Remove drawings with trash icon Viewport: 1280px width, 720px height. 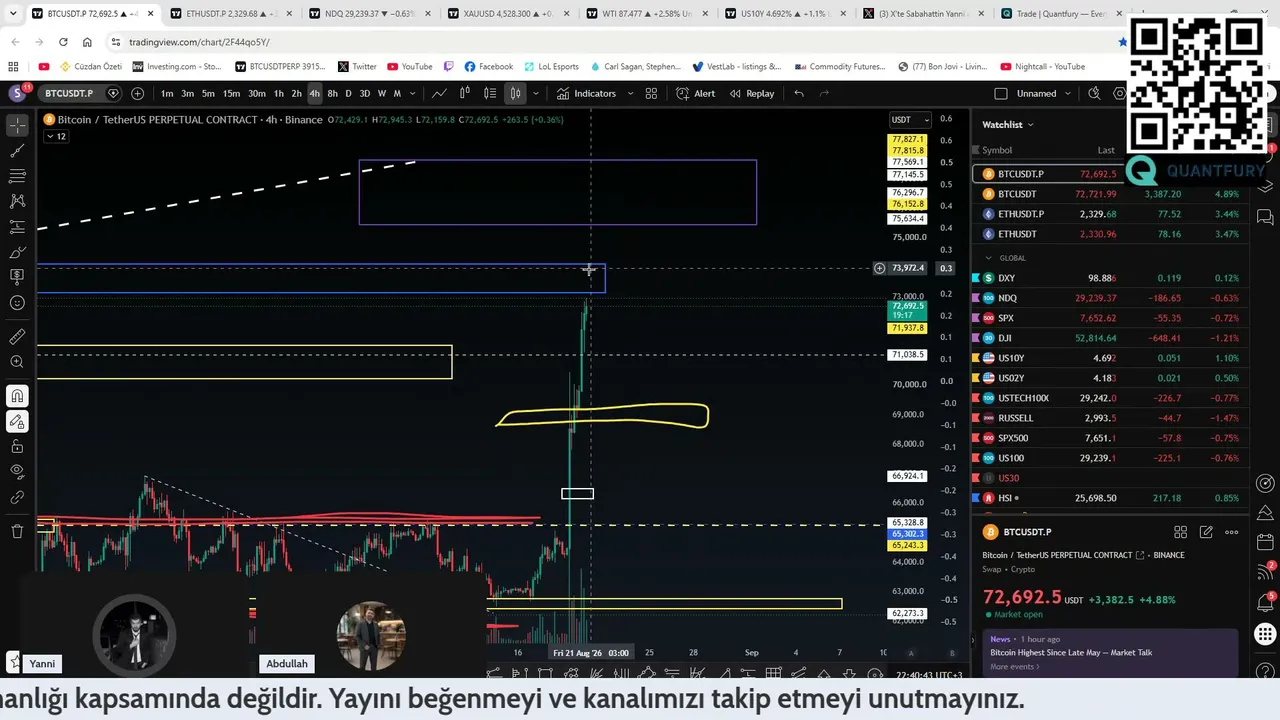[17, 531]
